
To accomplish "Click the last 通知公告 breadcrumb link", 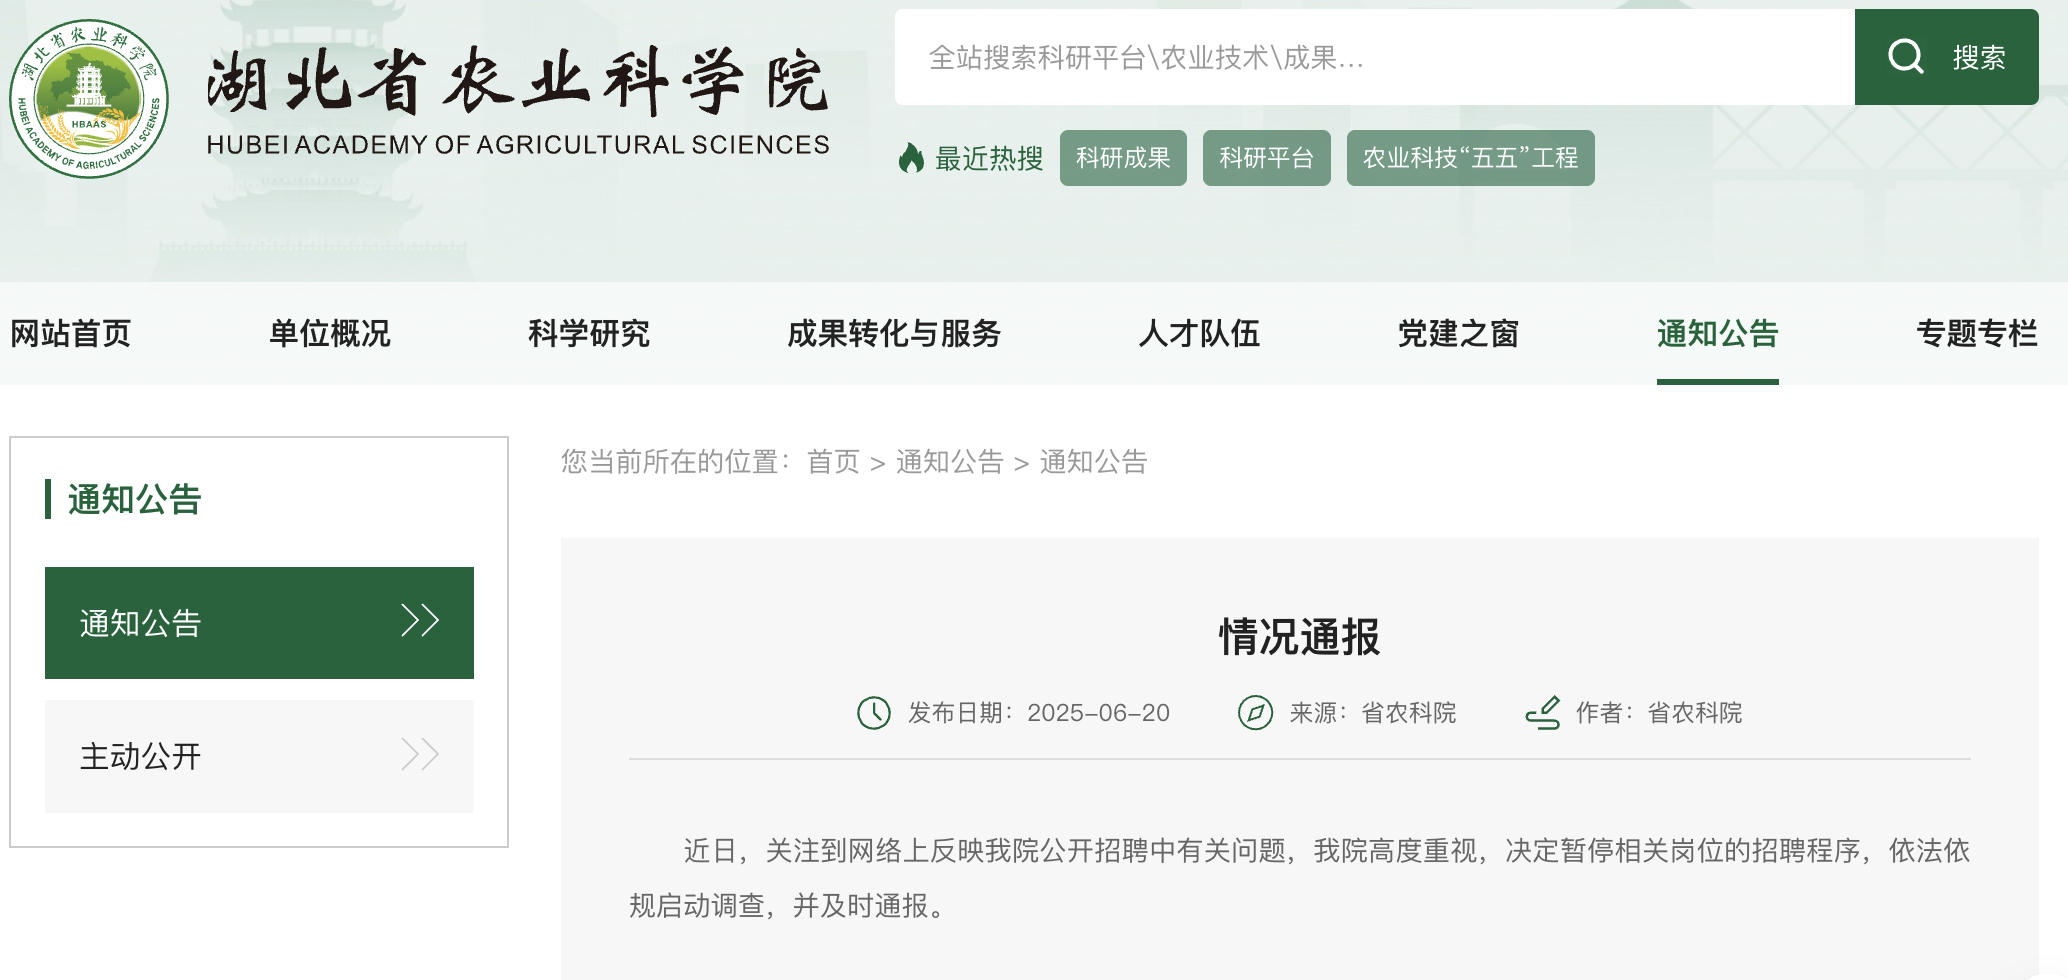I will (x=1094, y=461).
